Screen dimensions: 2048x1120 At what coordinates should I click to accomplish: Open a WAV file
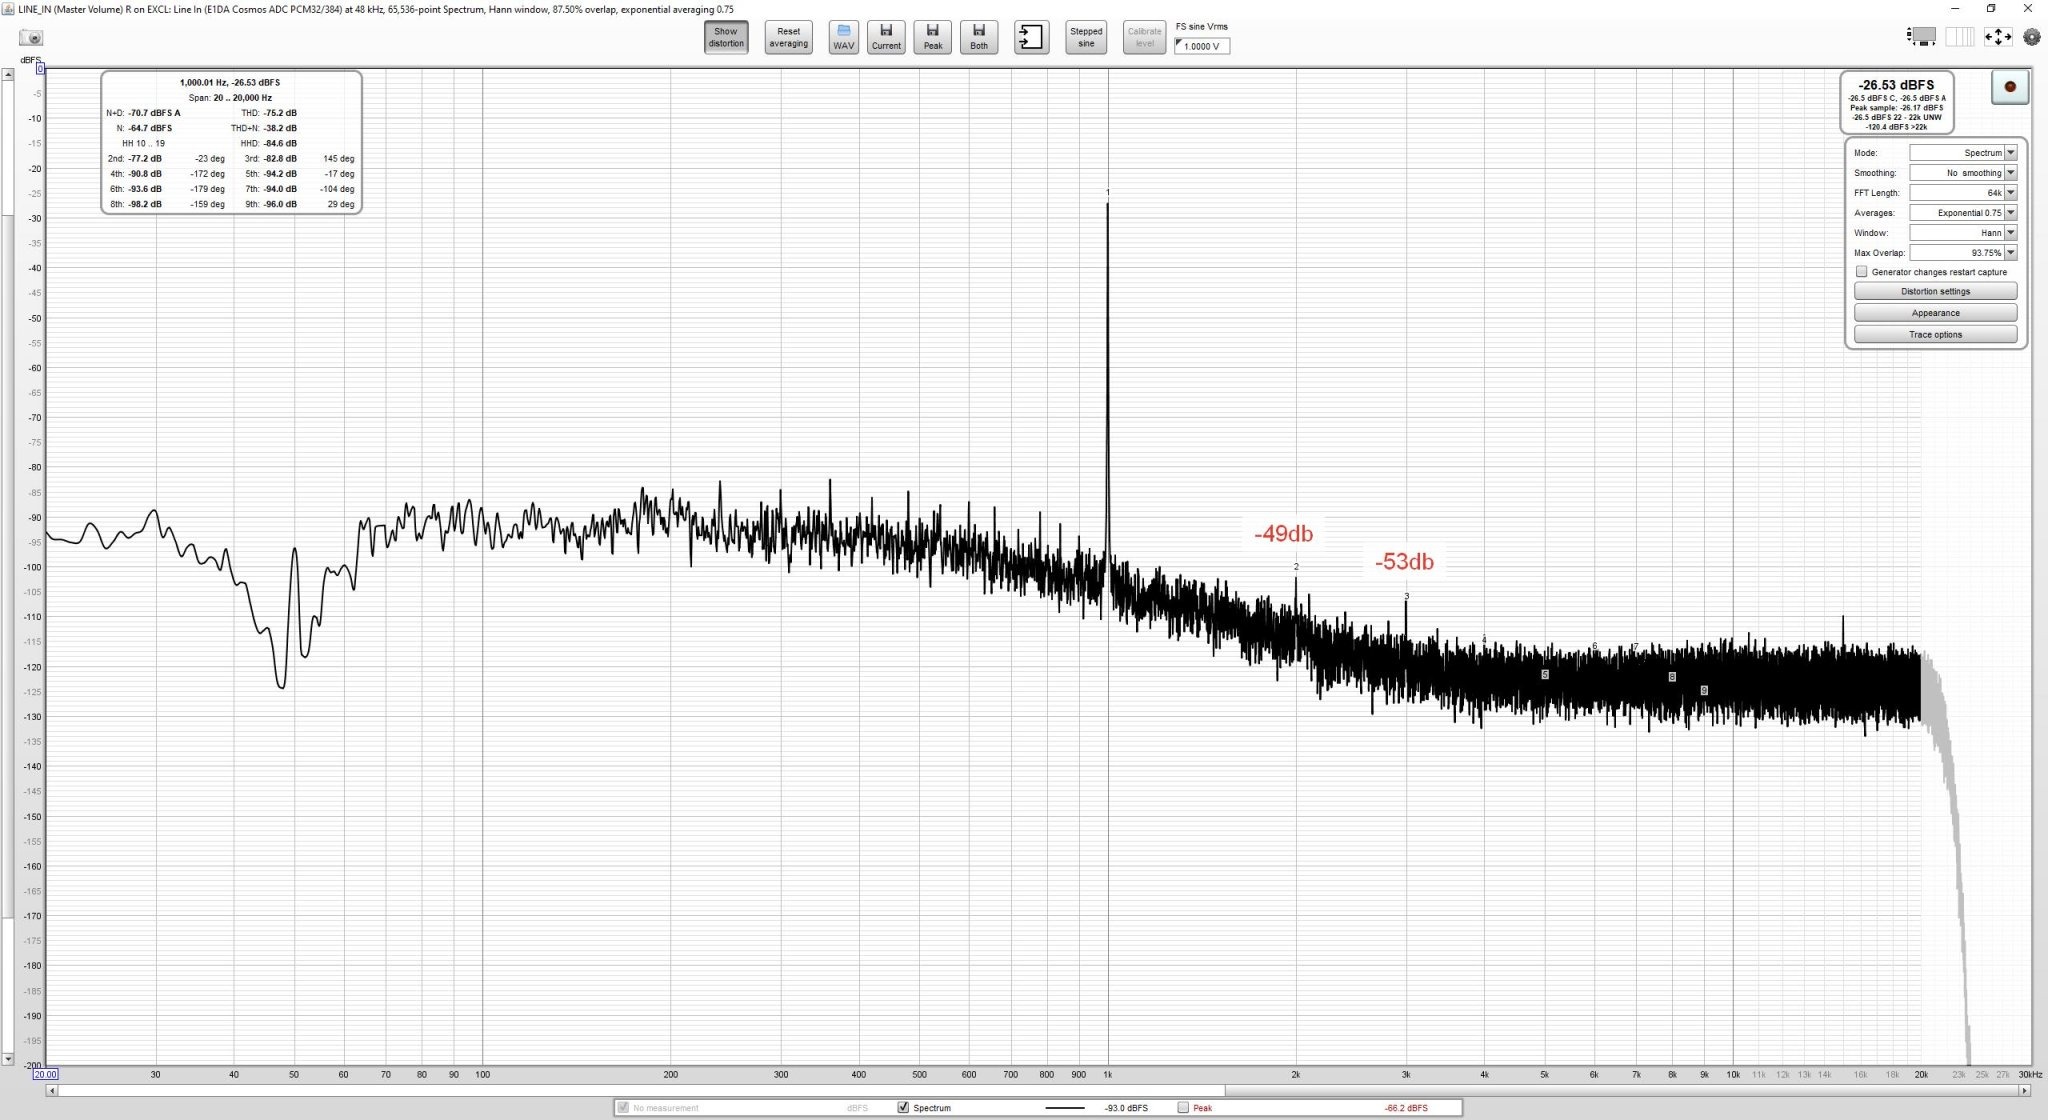click(x=843, y=37)
